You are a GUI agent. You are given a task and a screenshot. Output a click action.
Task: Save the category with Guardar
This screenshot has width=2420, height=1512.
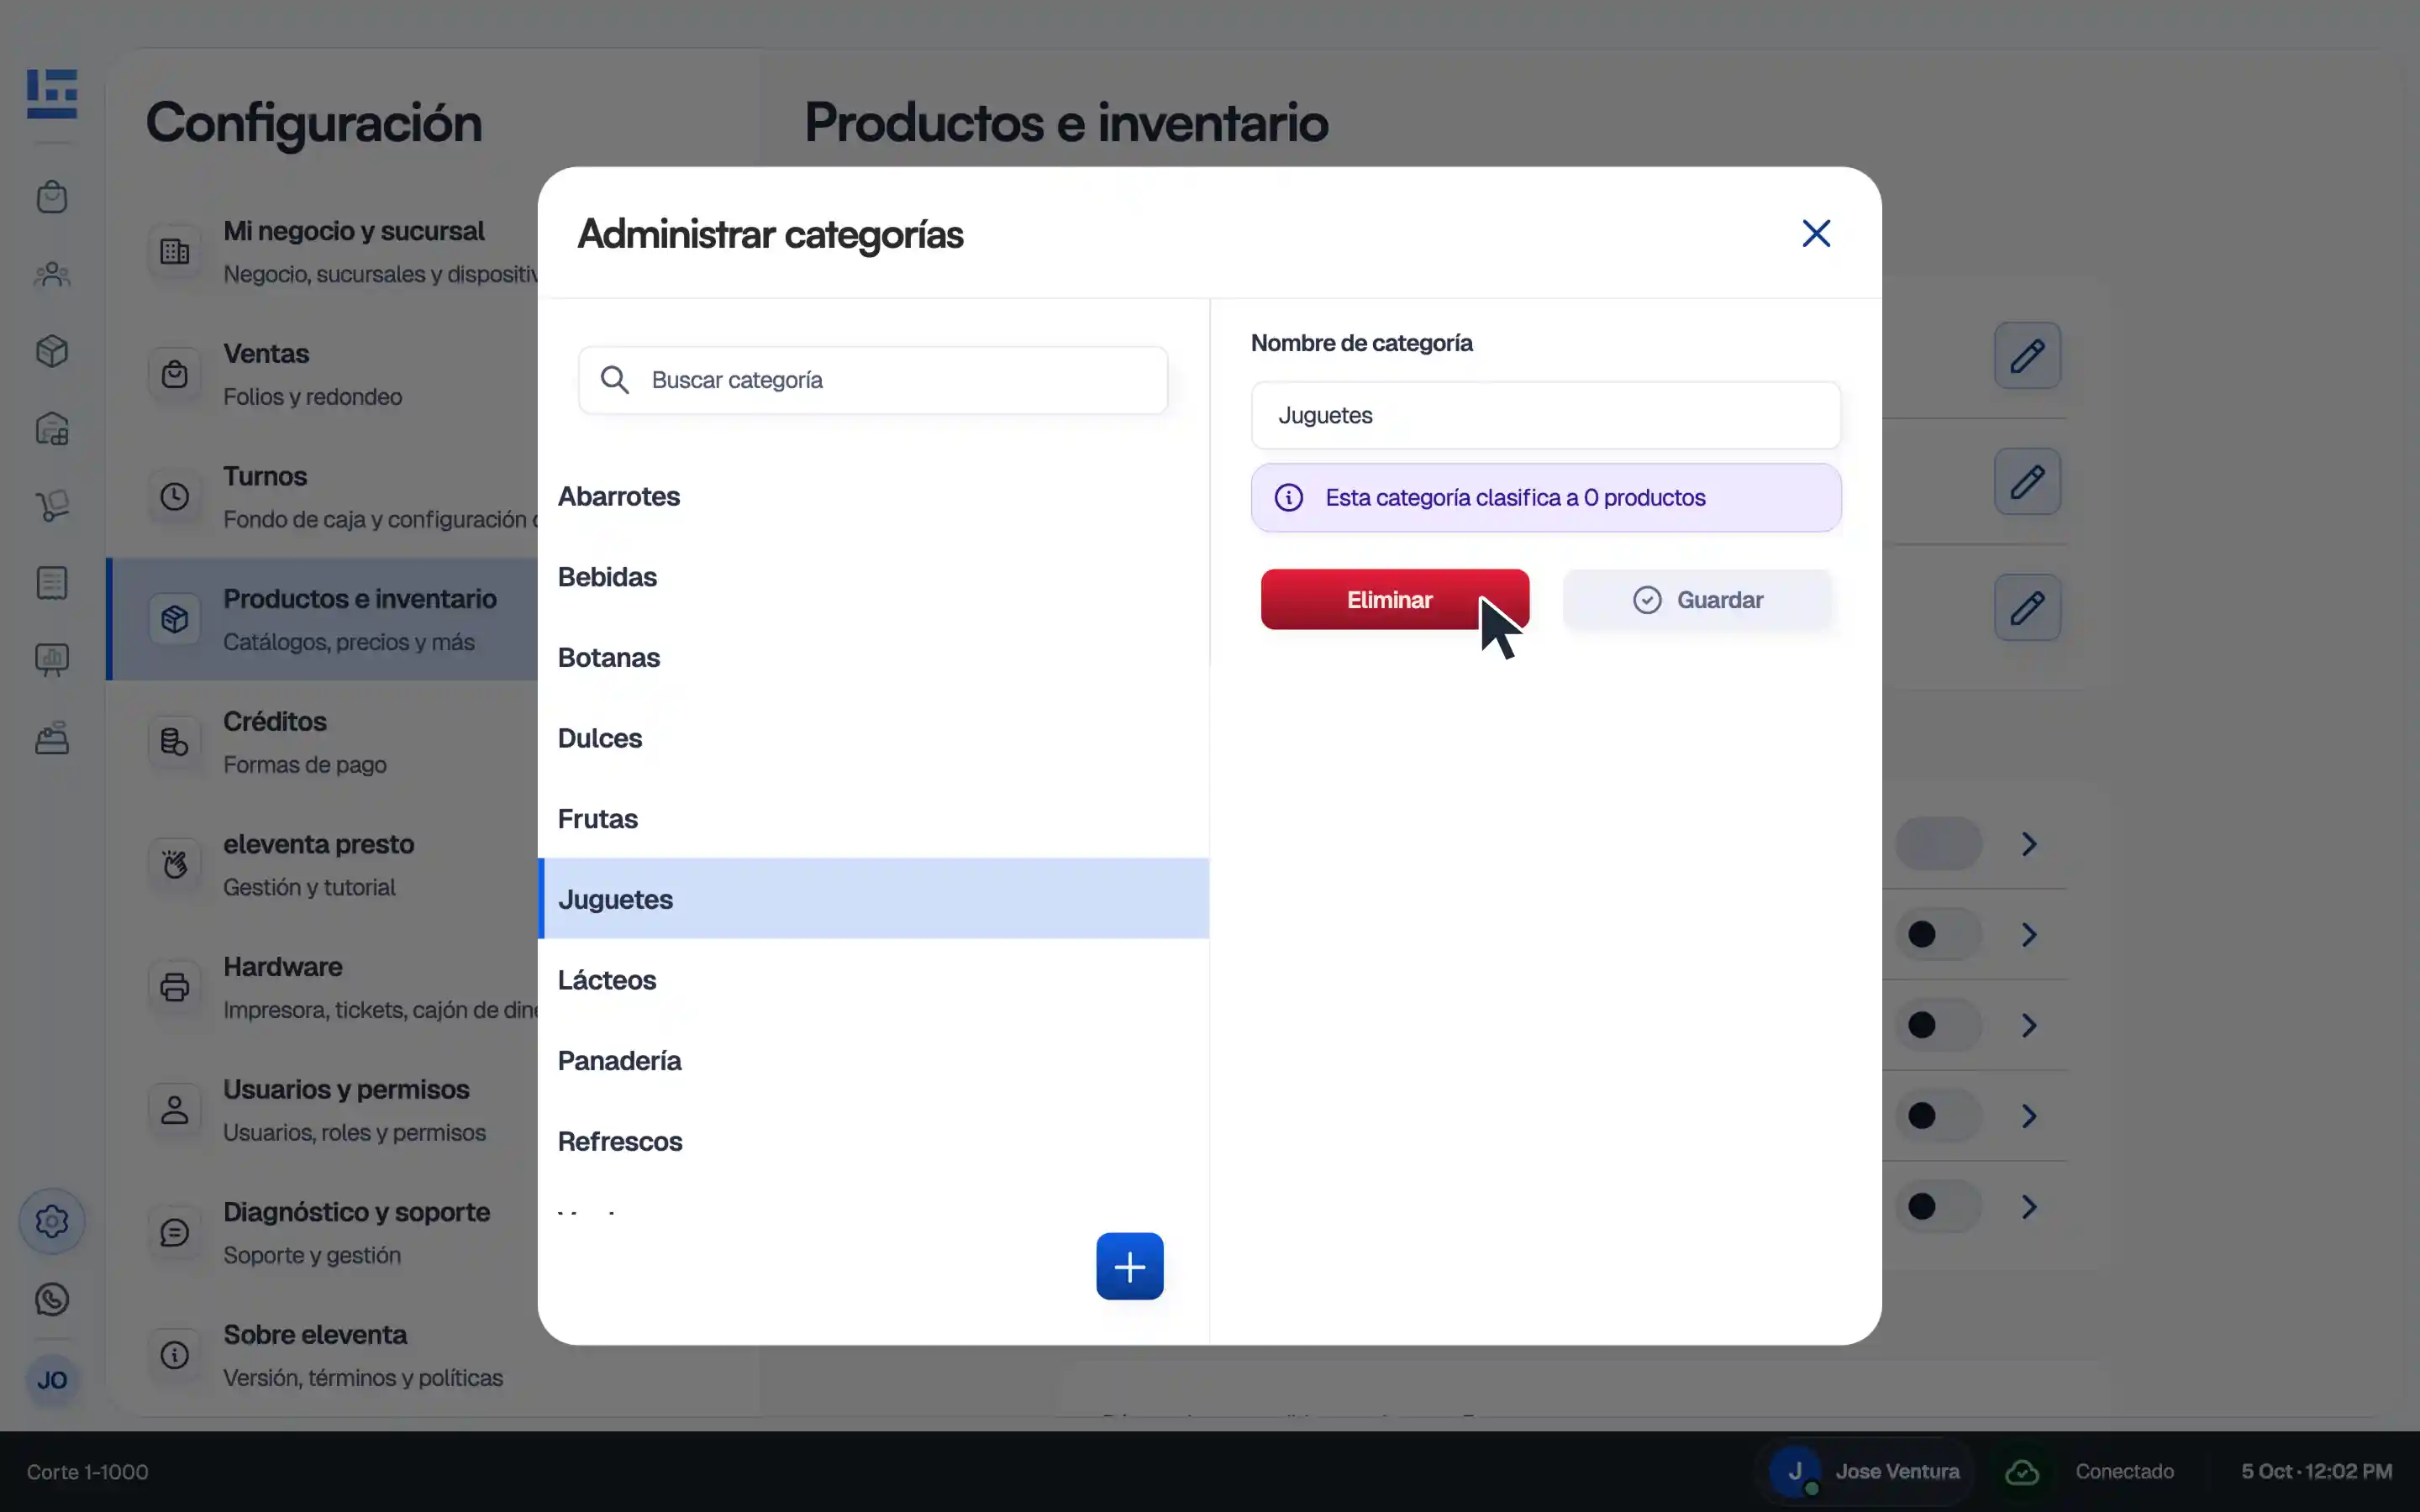(1697, 599)
